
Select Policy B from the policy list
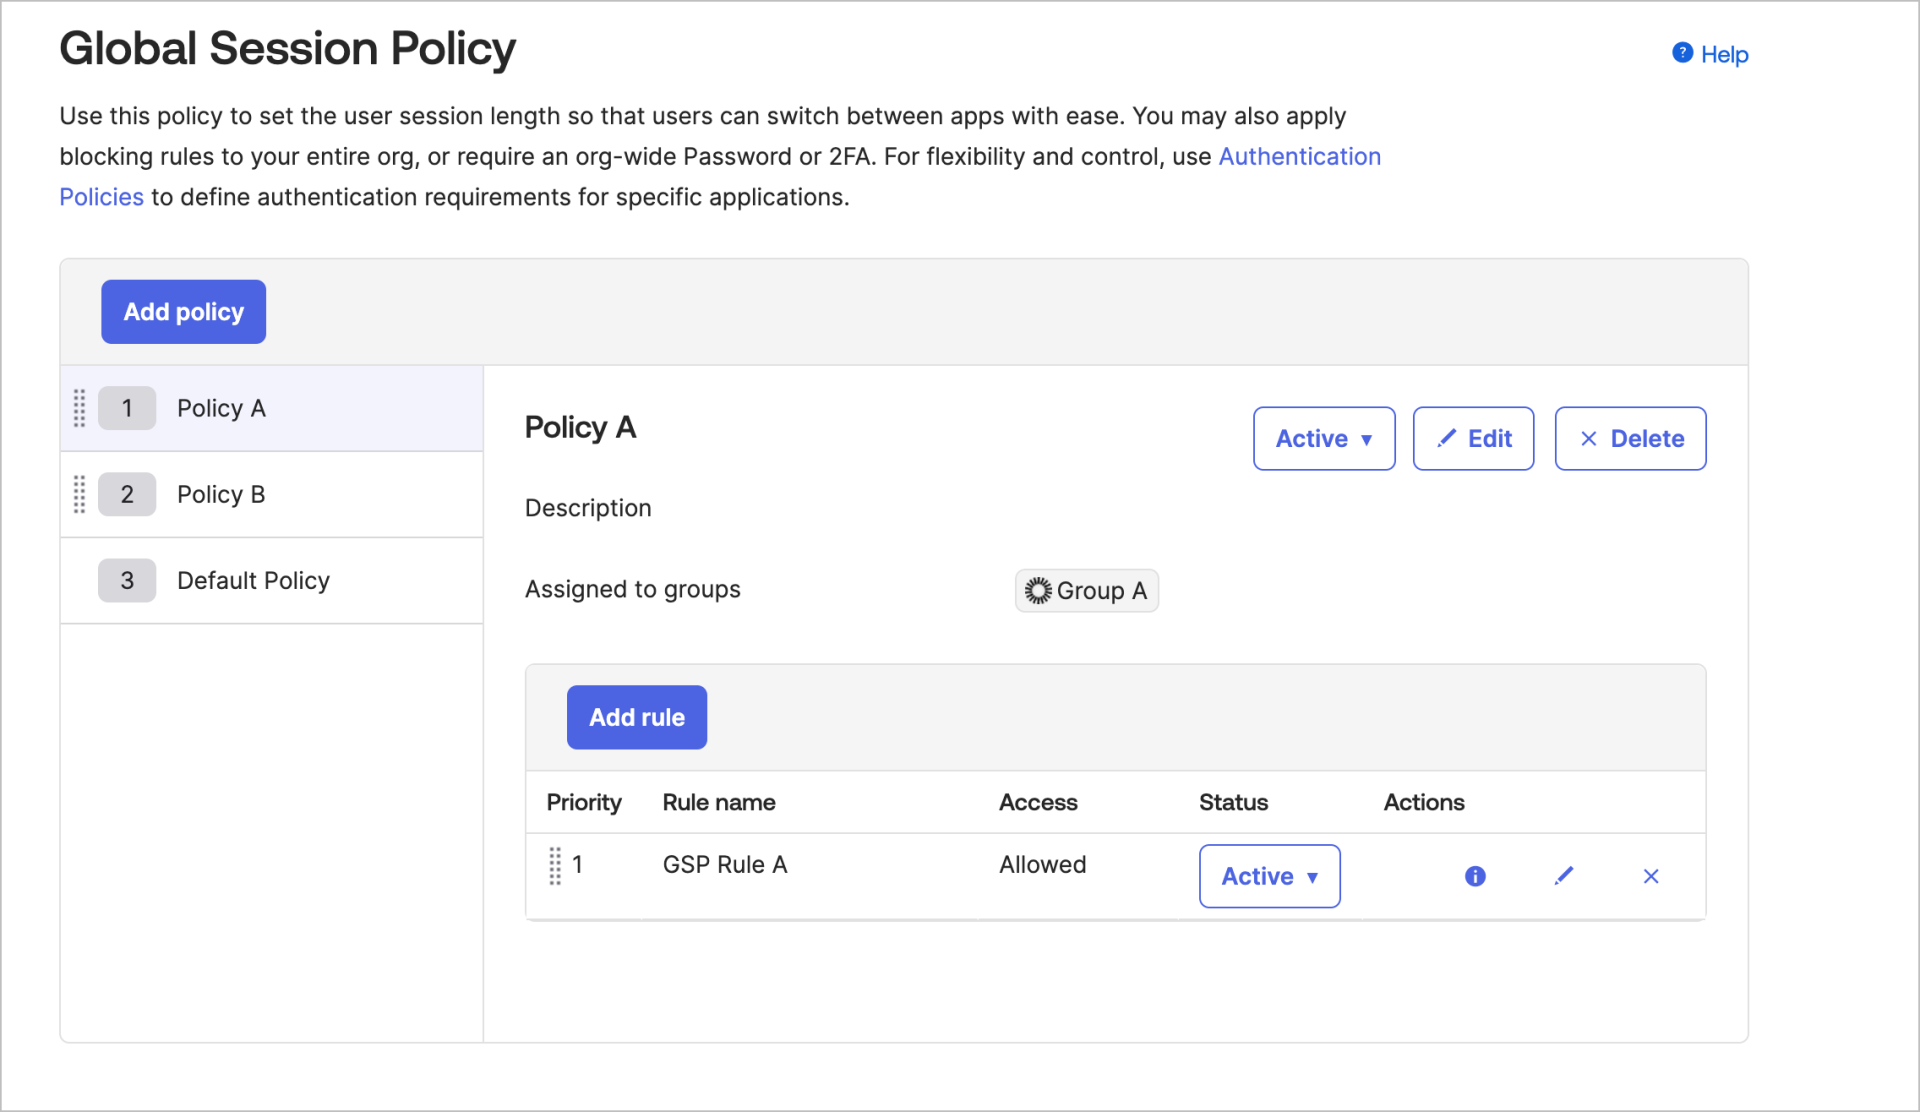click(x=221, y=494)
